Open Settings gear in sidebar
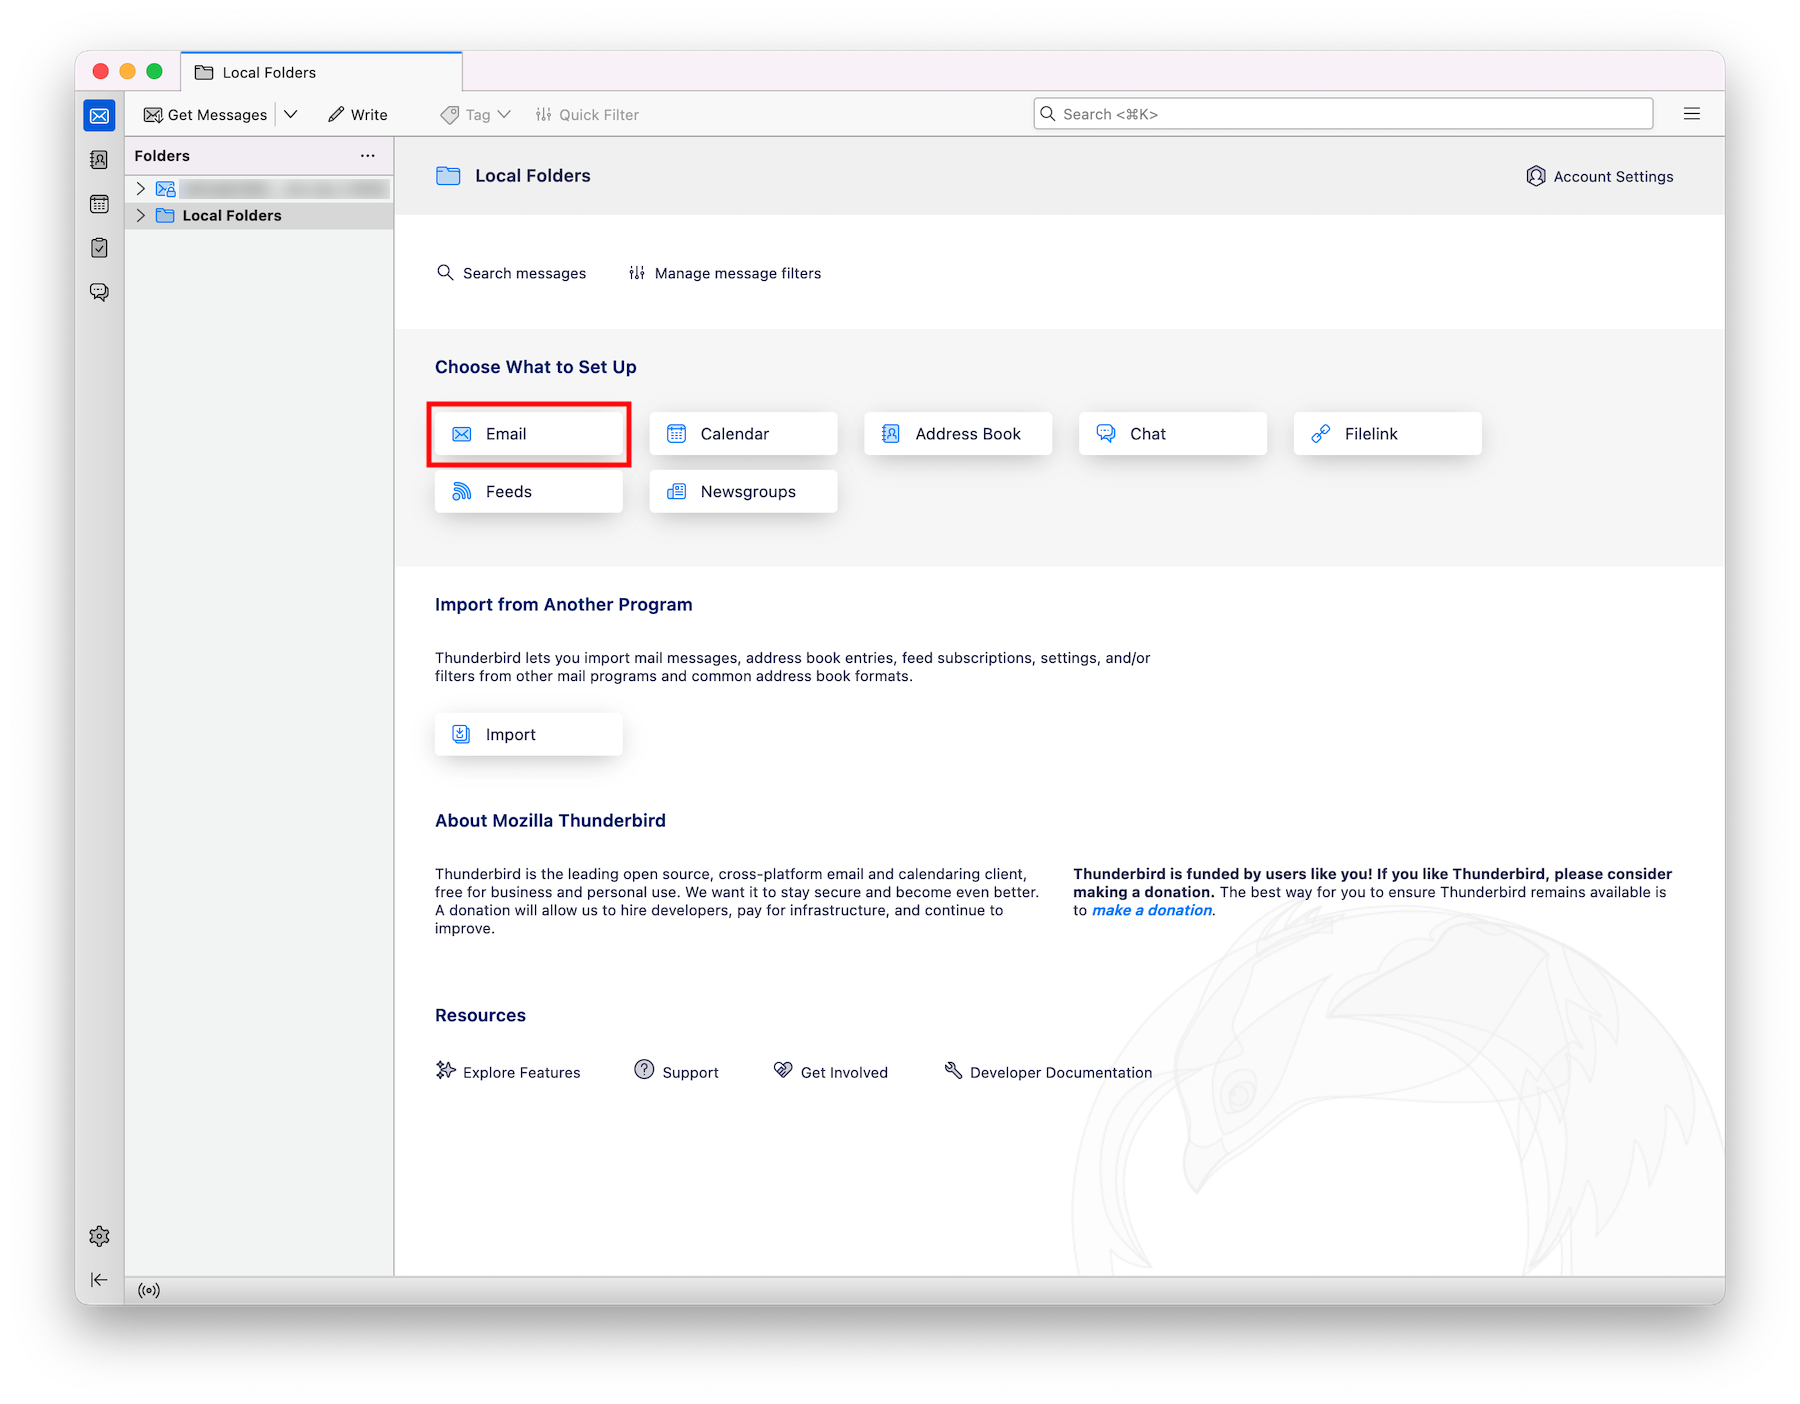This screenshot has width=1800, height=1404. pos(99,1236)
